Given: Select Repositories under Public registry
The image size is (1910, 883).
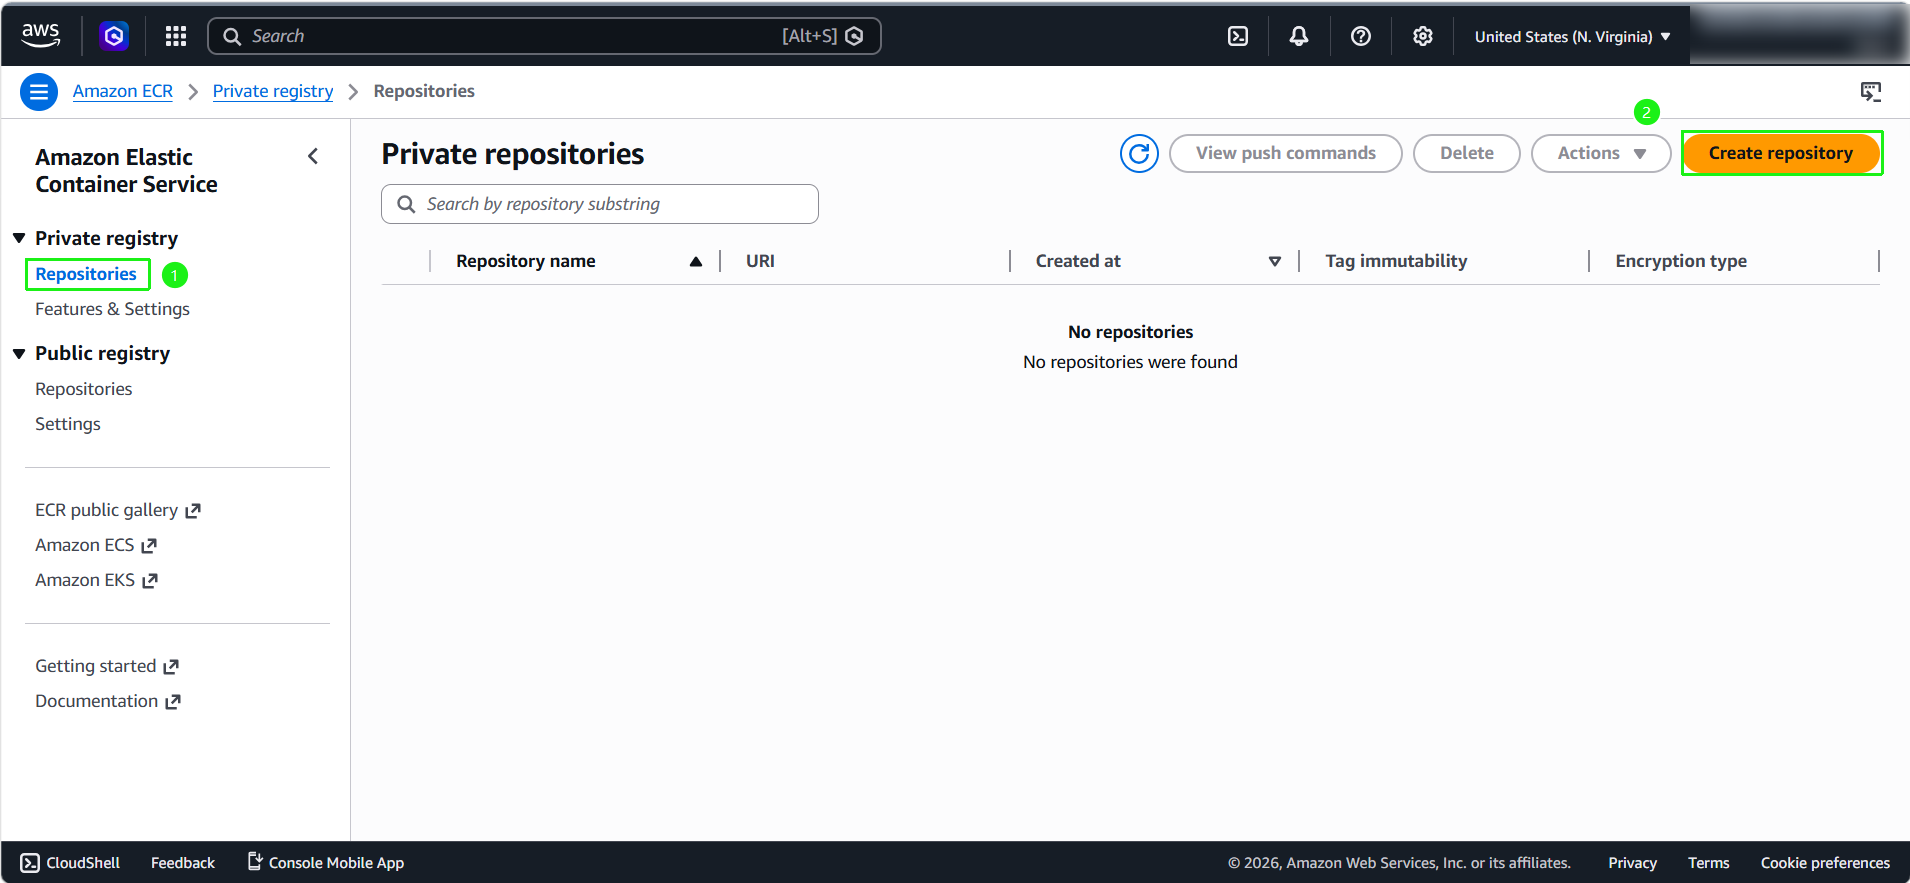Looking at the screenshot, I should point(84,389).
